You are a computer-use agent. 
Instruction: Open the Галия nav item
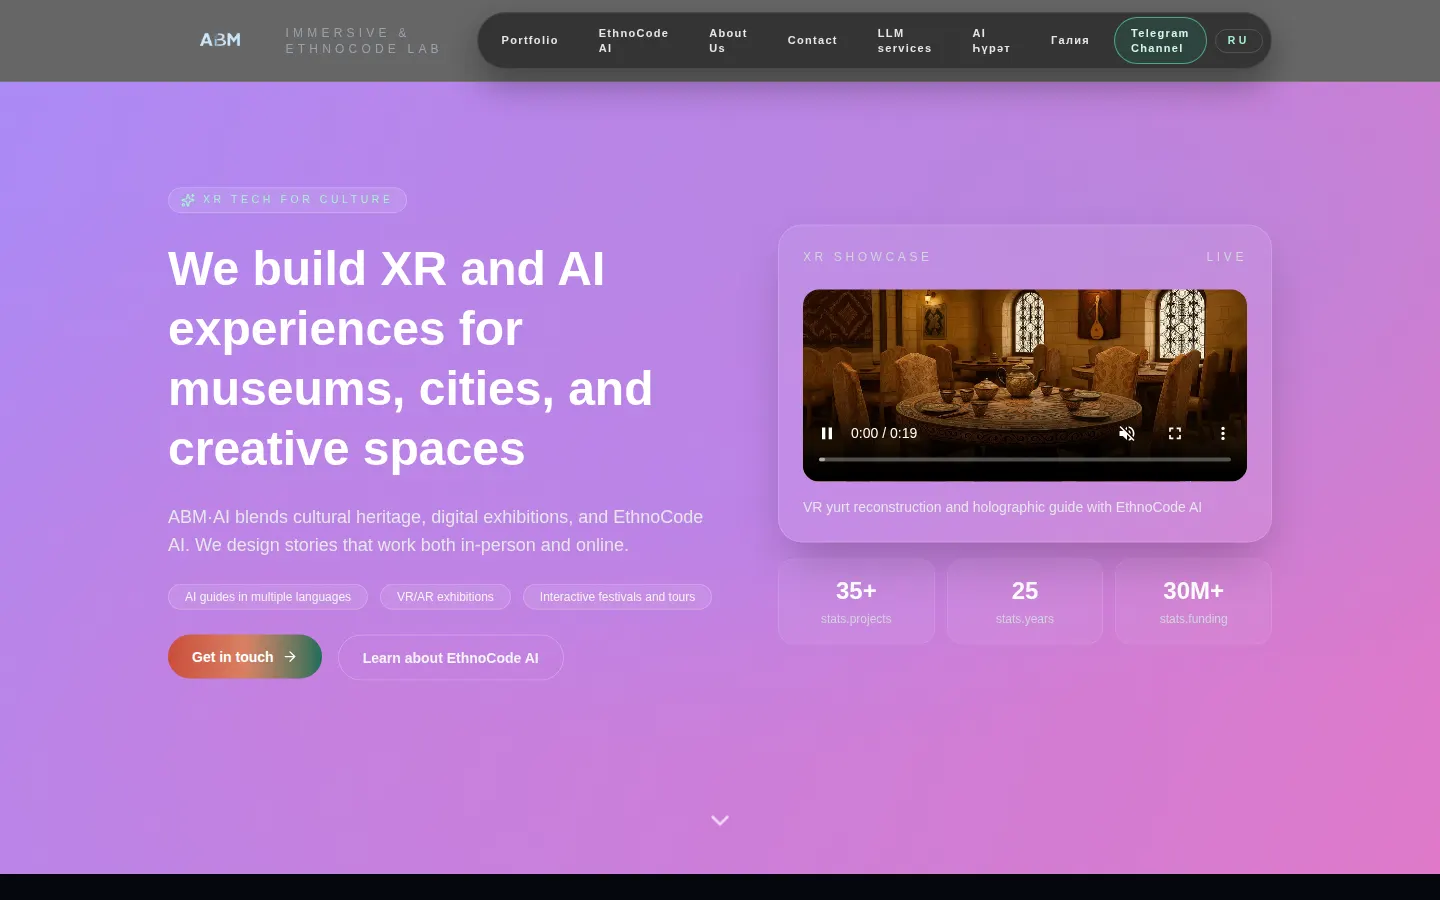1070,40
